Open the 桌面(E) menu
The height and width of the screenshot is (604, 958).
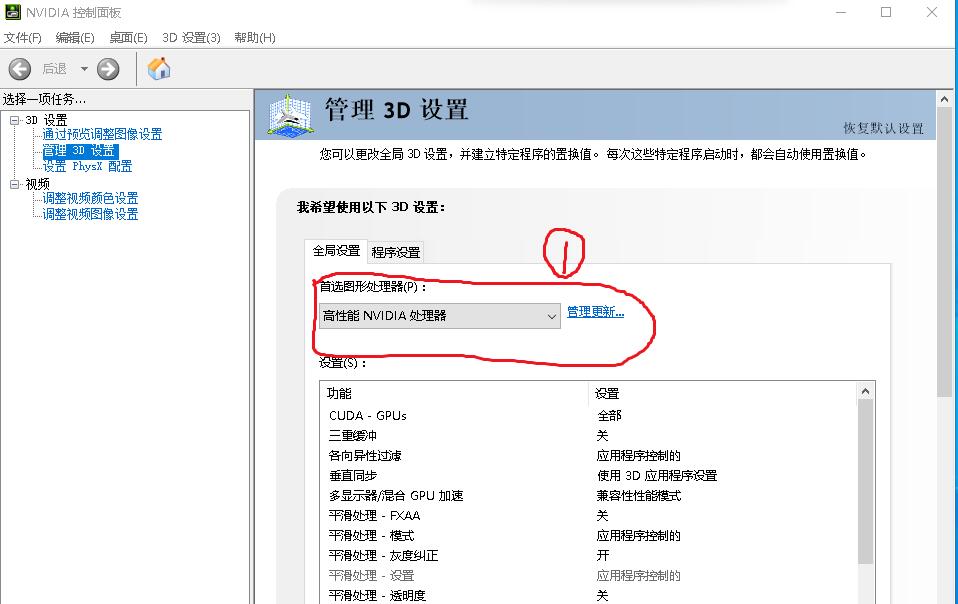pos(128,38)
